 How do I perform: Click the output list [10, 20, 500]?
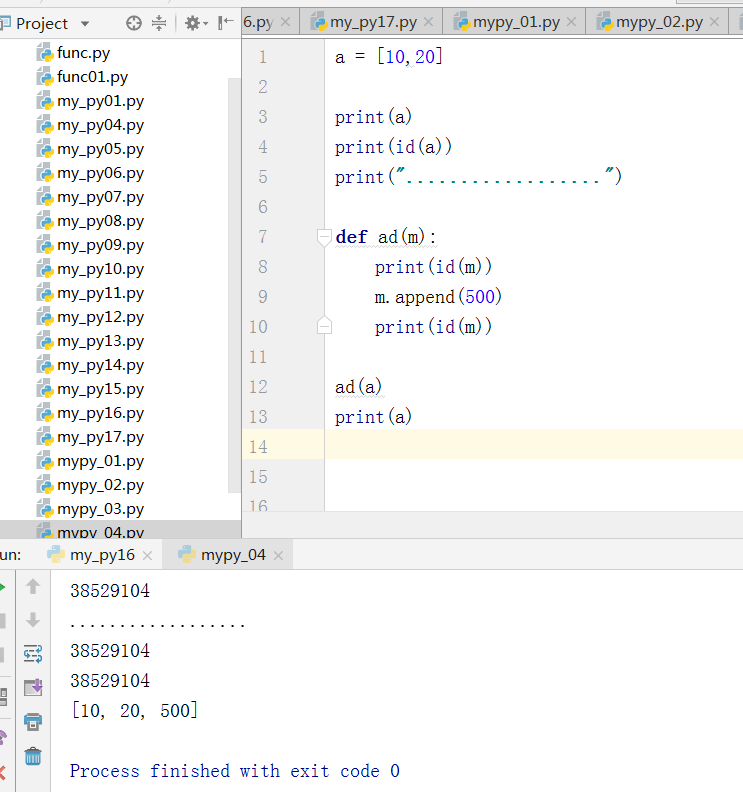coord(134,711)
